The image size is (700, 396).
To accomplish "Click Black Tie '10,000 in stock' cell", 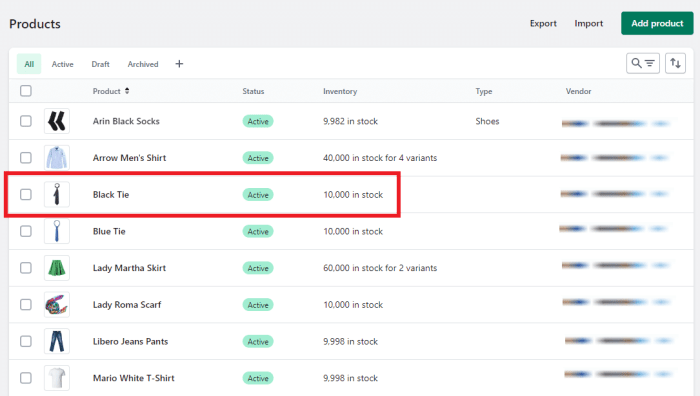I will coord(353,194).
